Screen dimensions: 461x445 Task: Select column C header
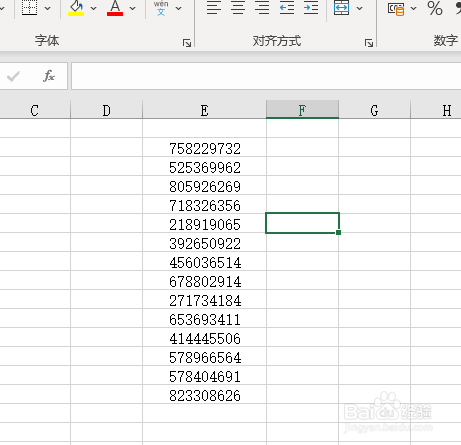pos(34,110)
